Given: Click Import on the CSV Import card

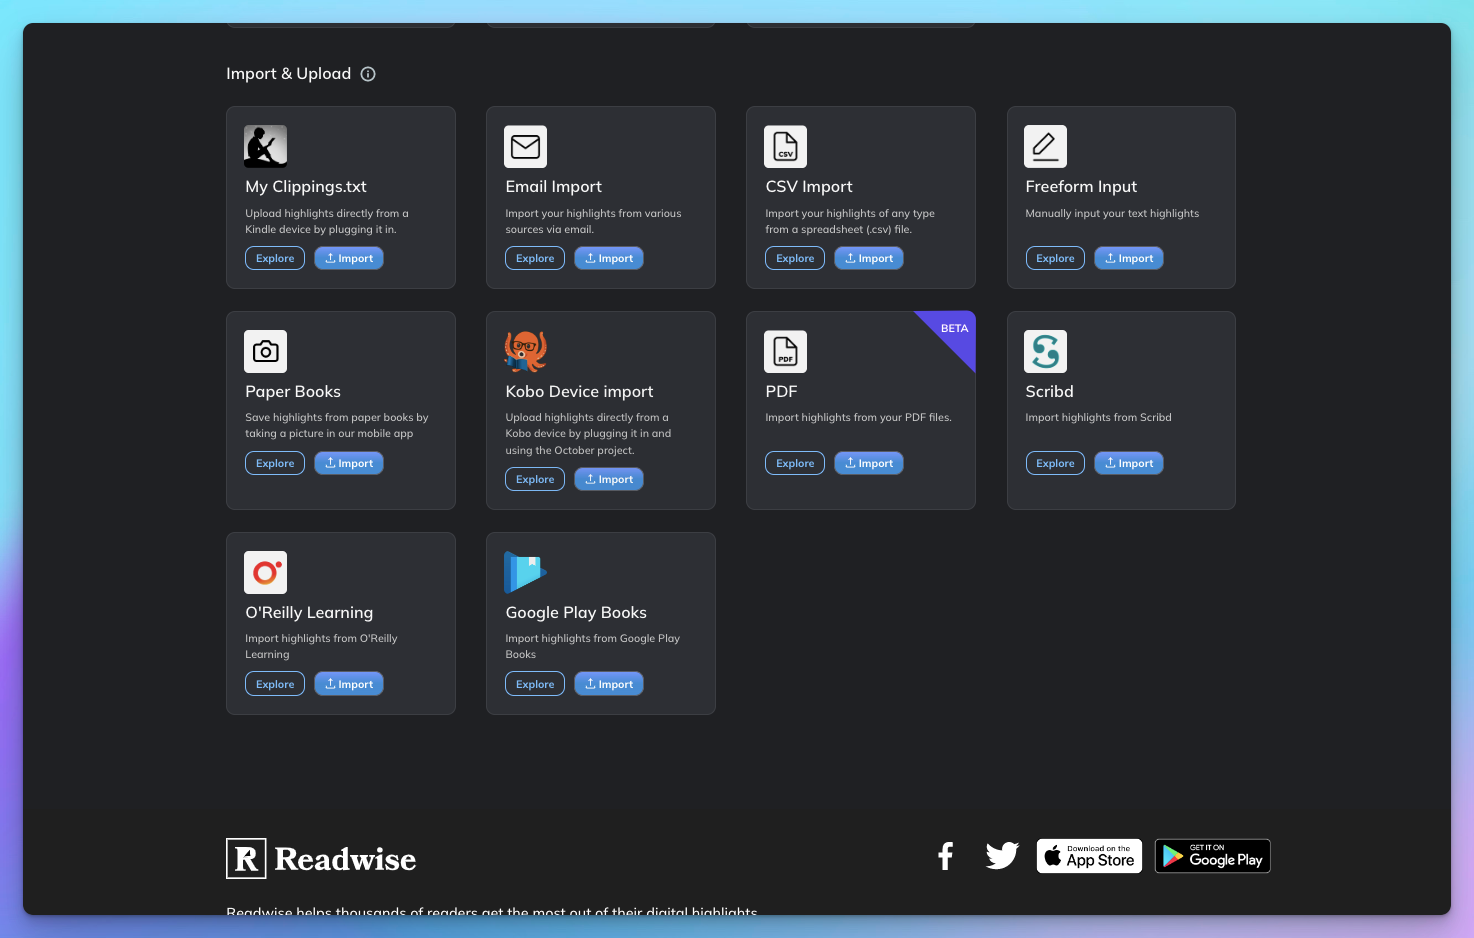Looking at the screenshot, I should [868, 258].
